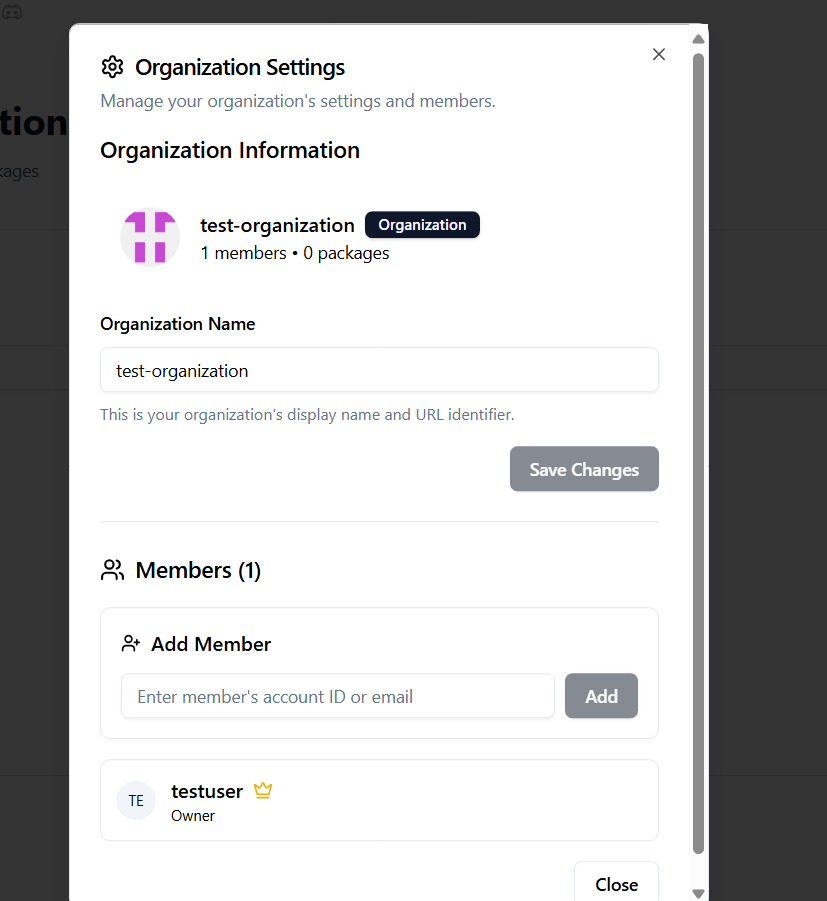Image resolution: width=827 pixels, height=901 pixels.
Task: Focus the Organization Name text field
Action: coord(379,370)
